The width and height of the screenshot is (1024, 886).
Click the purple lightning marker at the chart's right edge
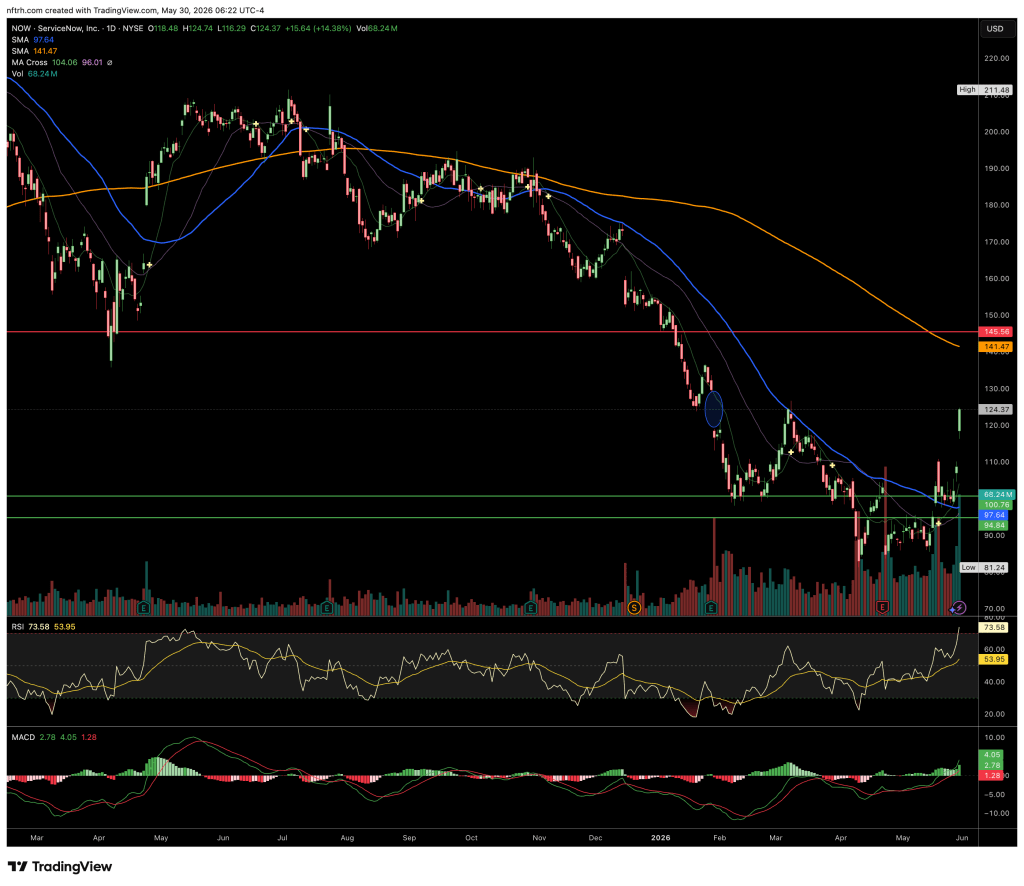[959, 608]
